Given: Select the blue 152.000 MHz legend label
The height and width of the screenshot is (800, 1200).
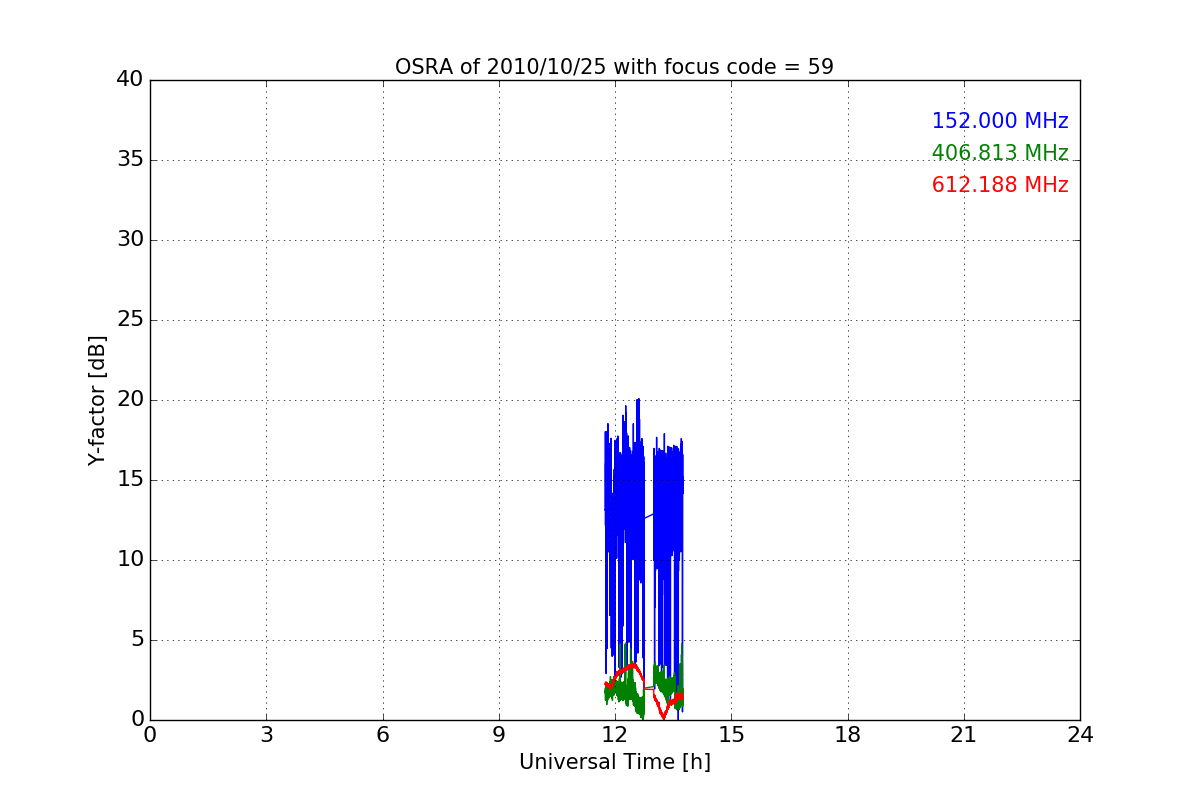Looking at the screenshot, I should (1000, 121).
